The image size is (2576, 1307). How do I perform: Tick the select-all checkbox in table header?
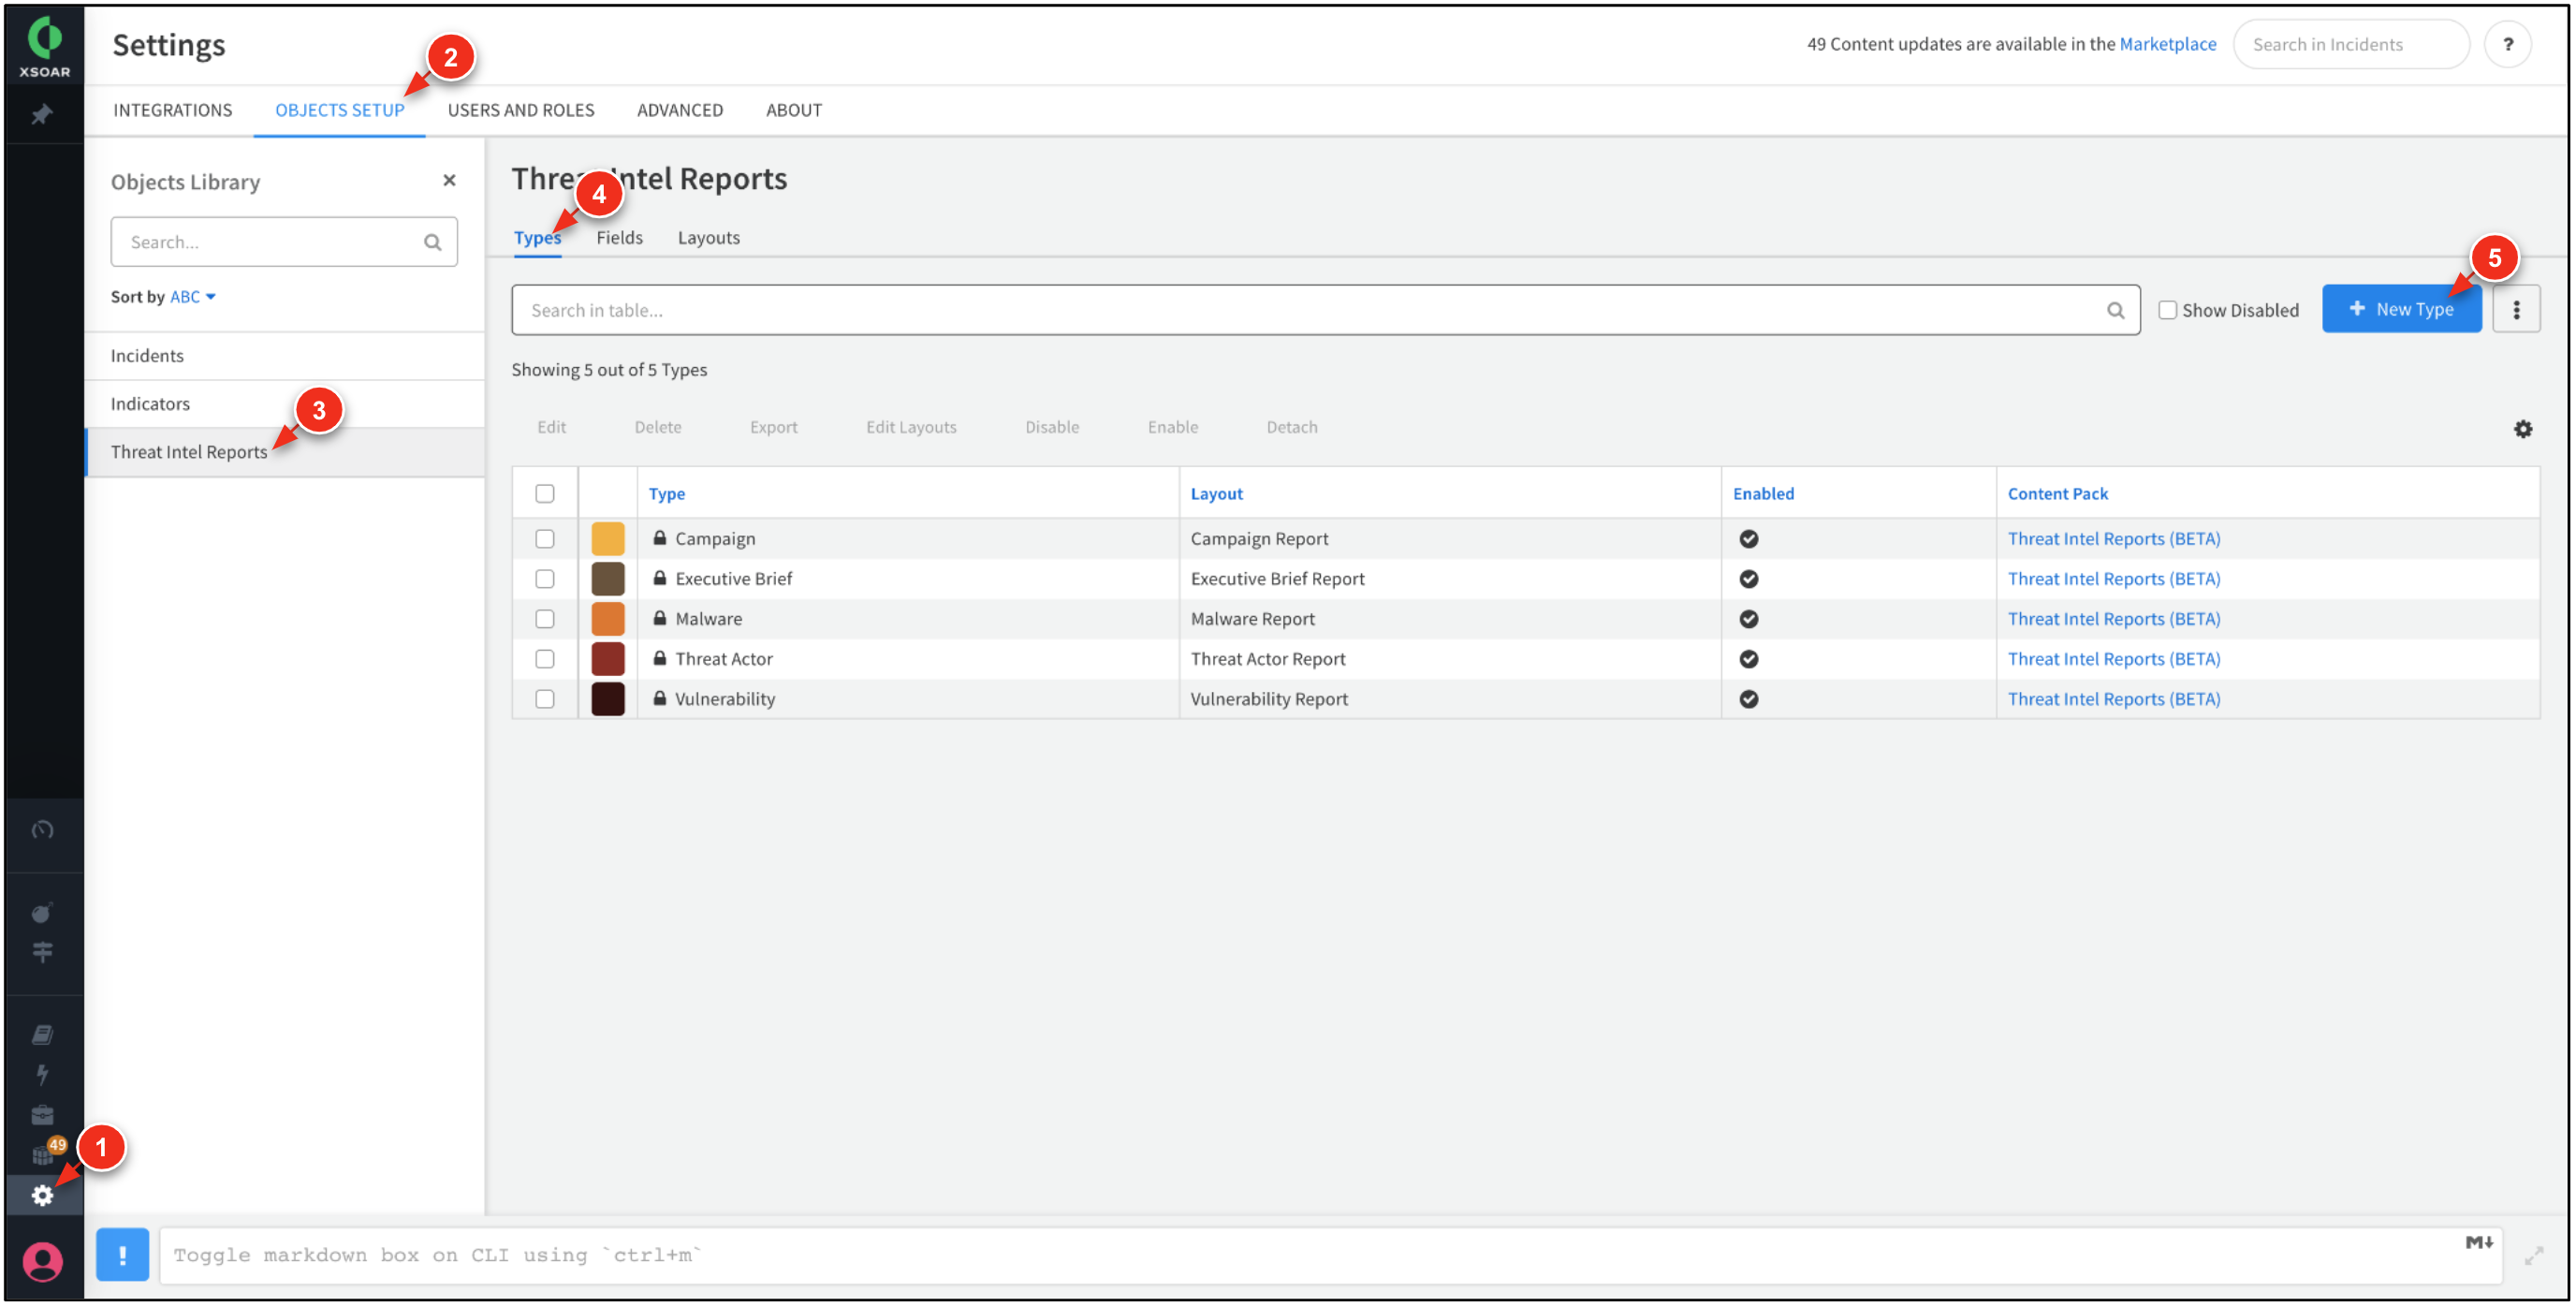(x=545, y=493)
